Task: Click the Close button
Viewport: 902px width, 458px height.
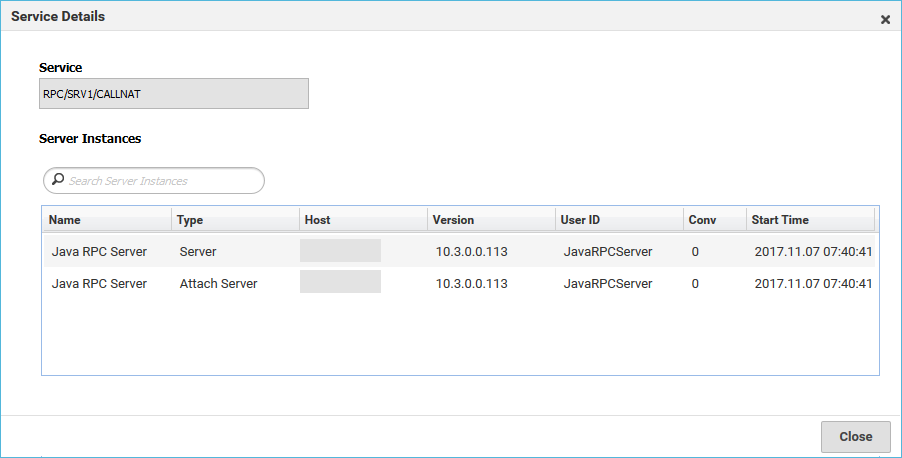Action: pos(855,437)
